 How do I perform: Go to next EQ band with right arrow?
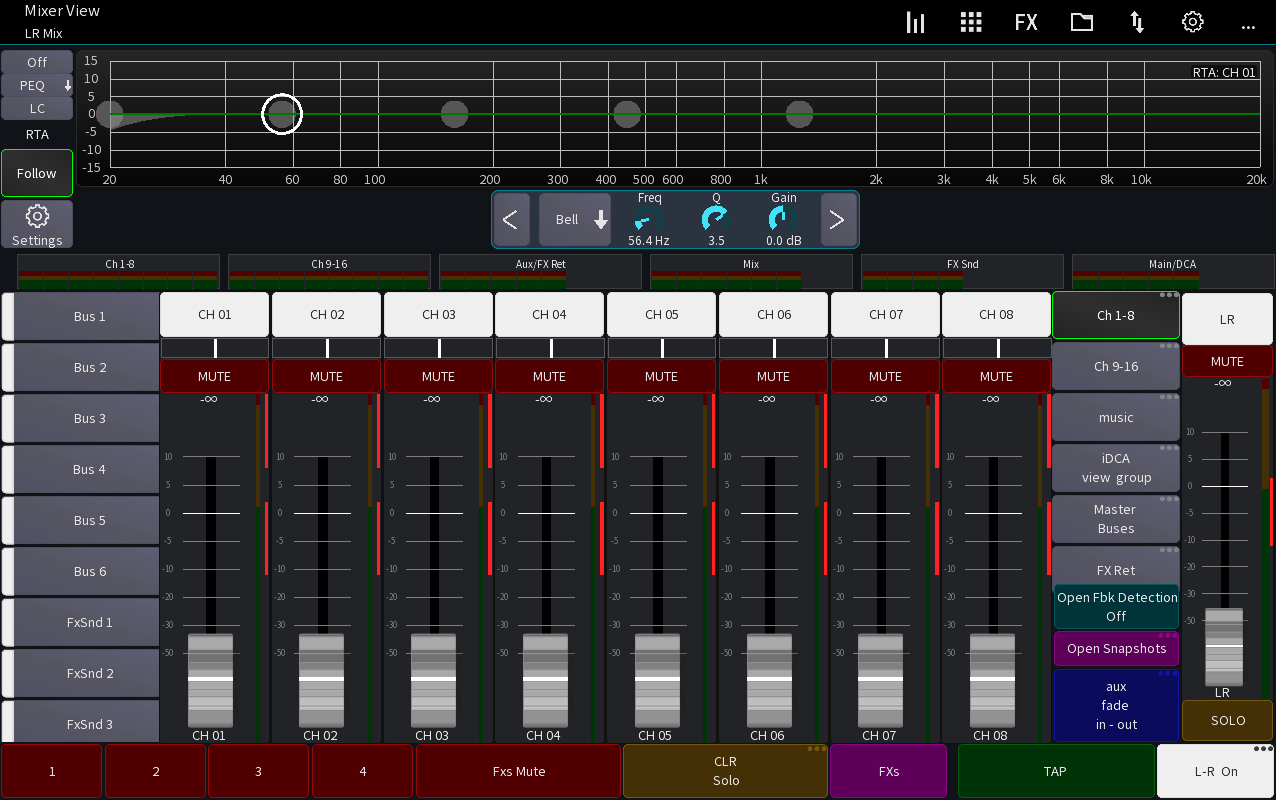point(837,220)
